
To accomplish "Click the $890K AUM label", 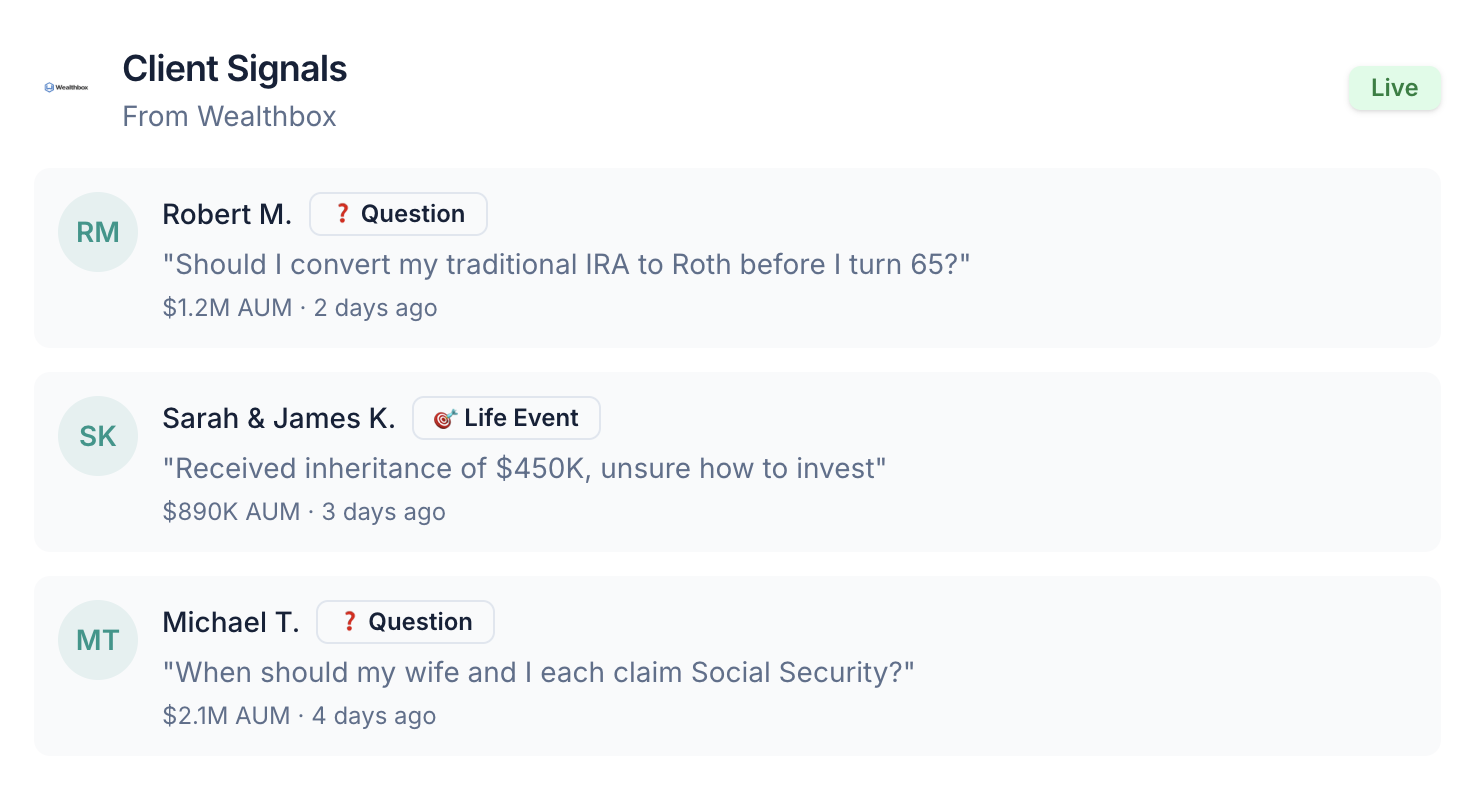I will pos(232,511).
